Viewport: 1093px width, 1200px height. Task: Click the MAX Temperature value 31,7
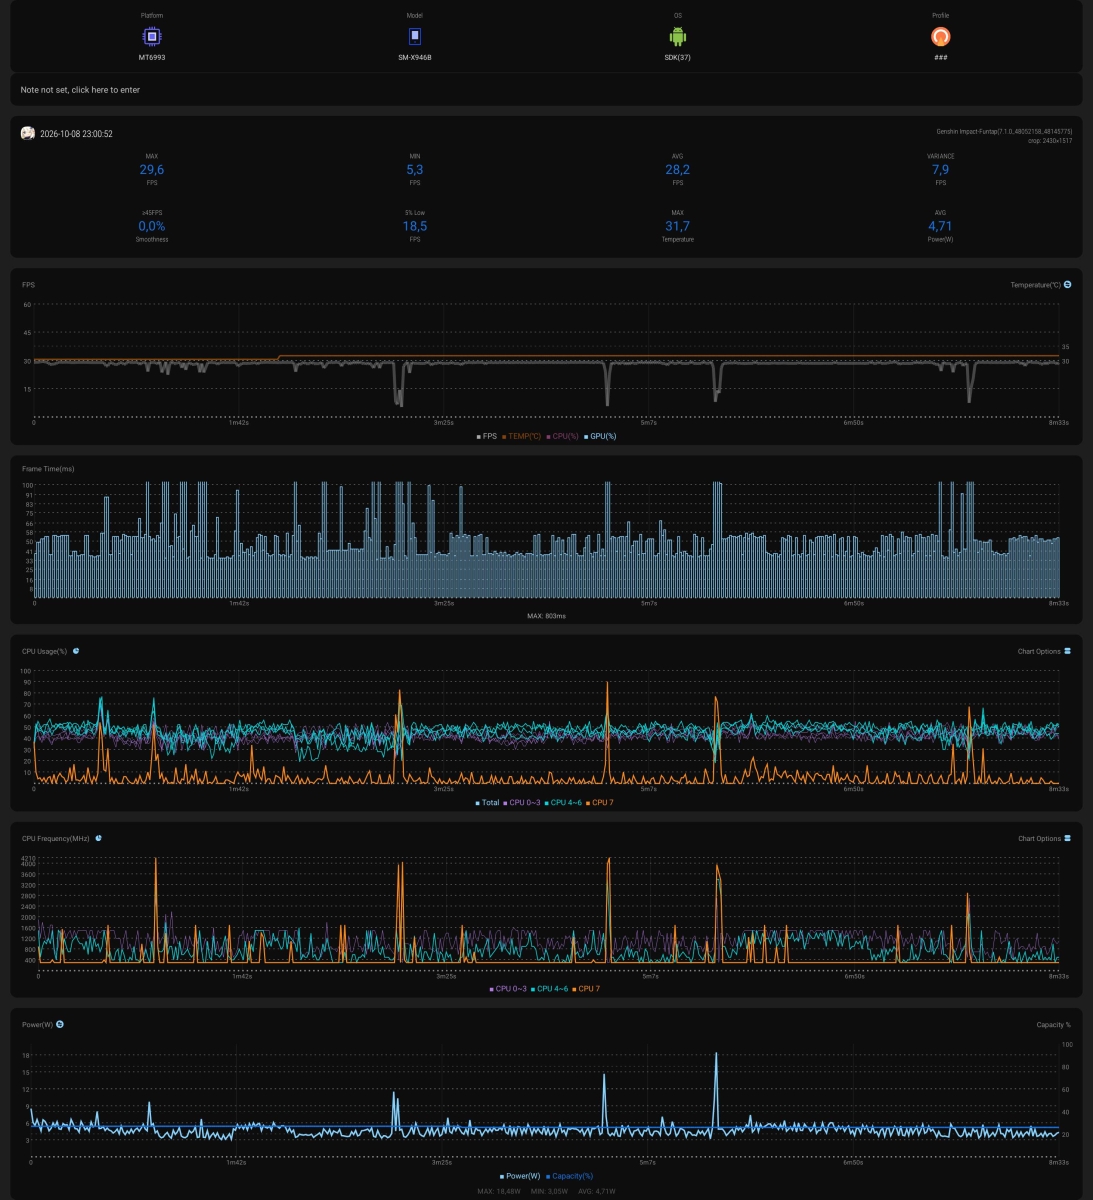coord(677,226)
